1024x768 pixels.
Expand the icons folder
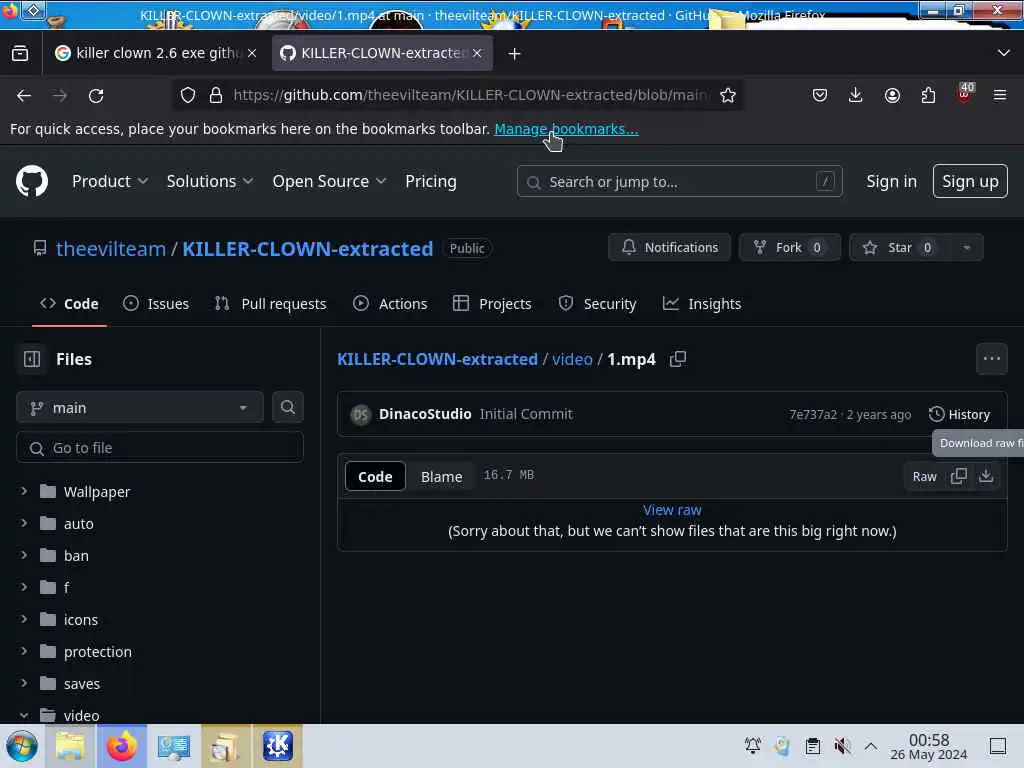pyautogui.click(x=24, y=618)
